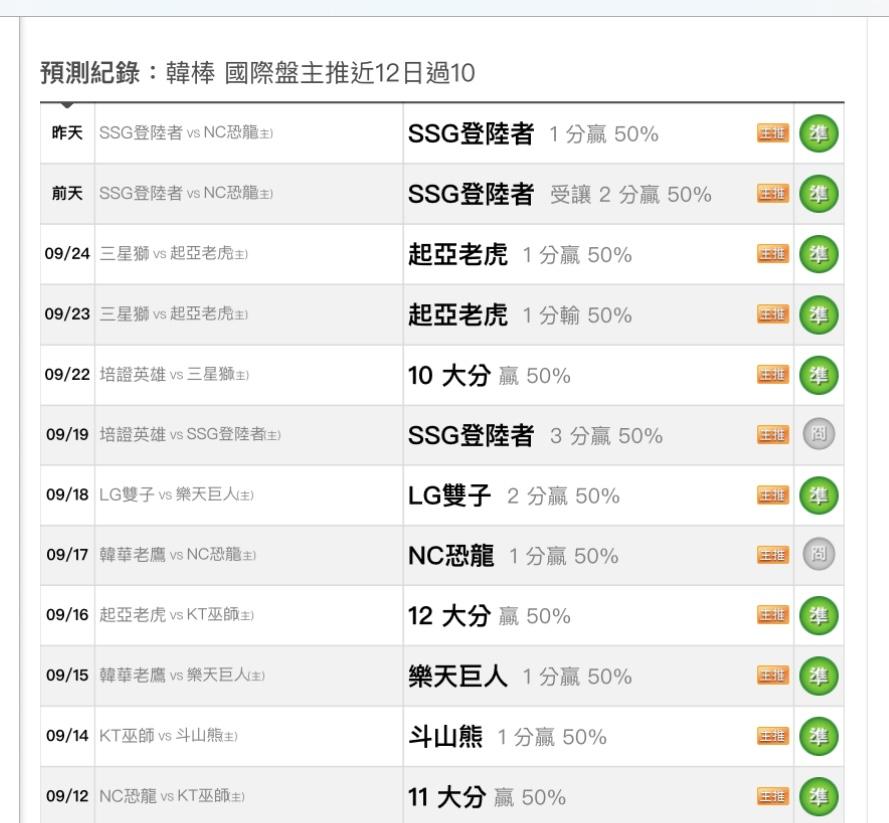Select the 起亞老虎 1分贏 50% prediction
This screenshot has width=889, height=823.
(520, 254)
